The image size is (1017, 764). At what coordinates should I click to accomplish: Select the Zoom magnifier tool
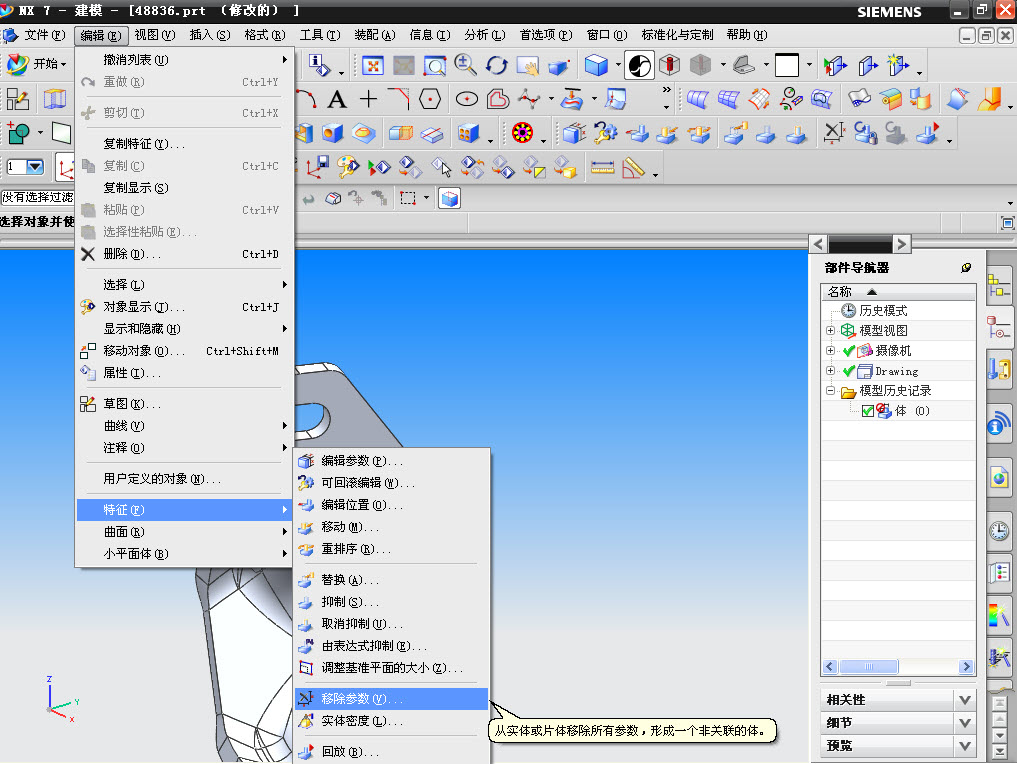(465, 65)
